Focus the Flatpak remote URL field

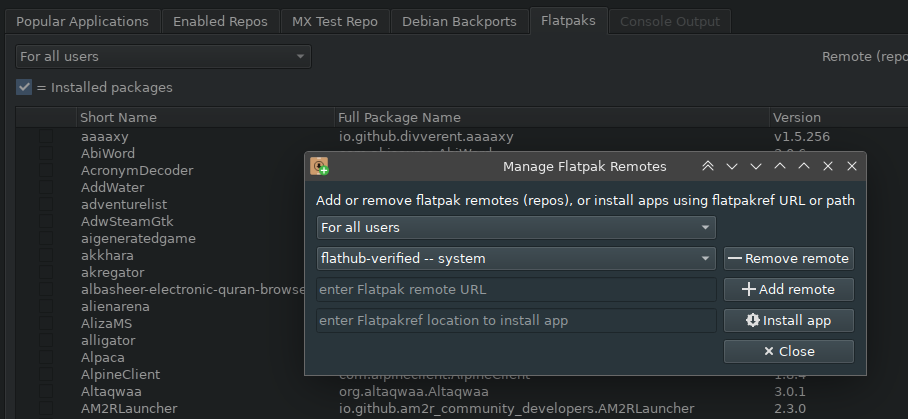(516, 289)
